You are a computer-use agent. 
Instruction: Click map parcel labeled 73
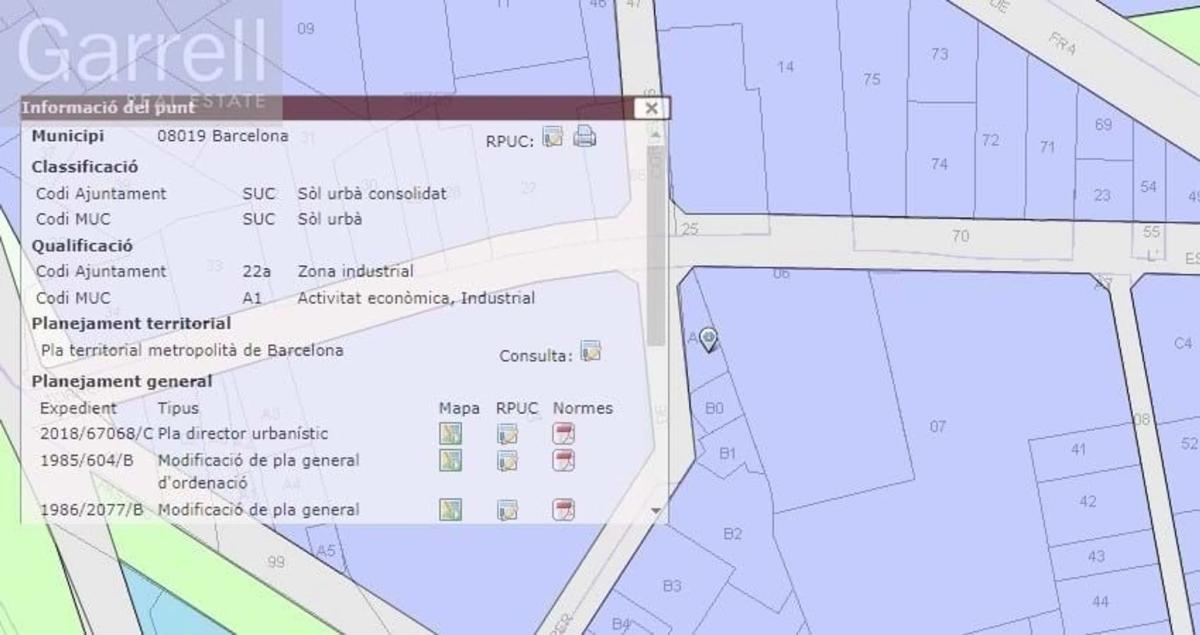click(939, 54)
